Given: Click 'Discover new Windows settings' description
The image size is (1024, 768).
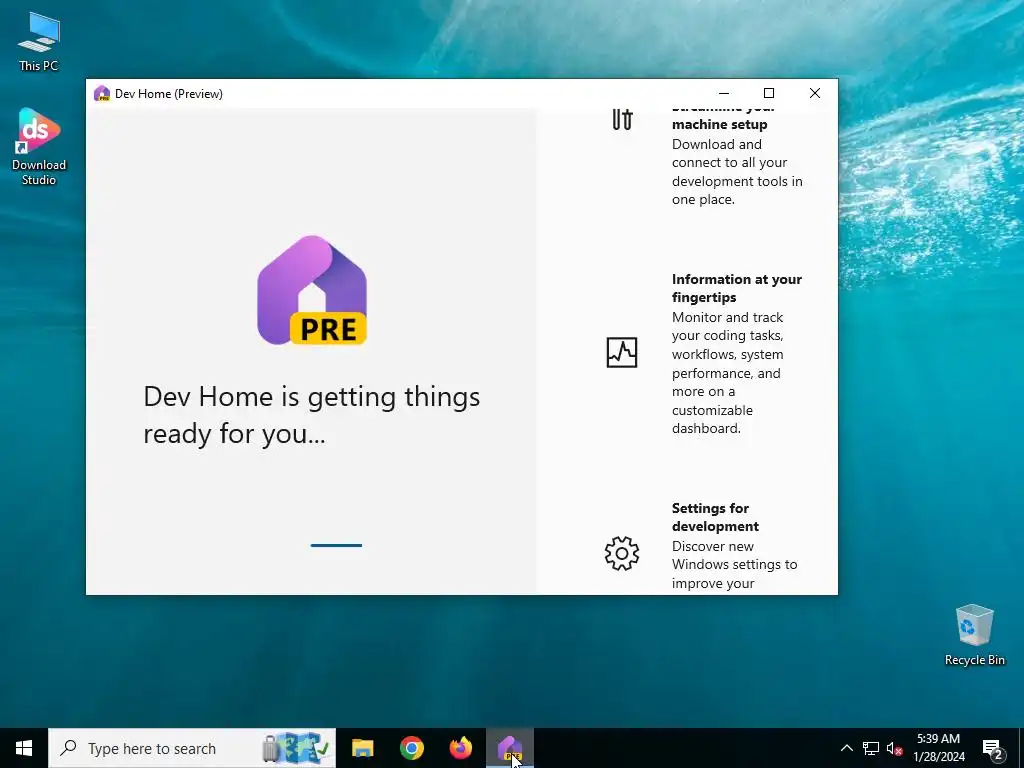Looking at the screenshot, I should [x=735, y=565].
